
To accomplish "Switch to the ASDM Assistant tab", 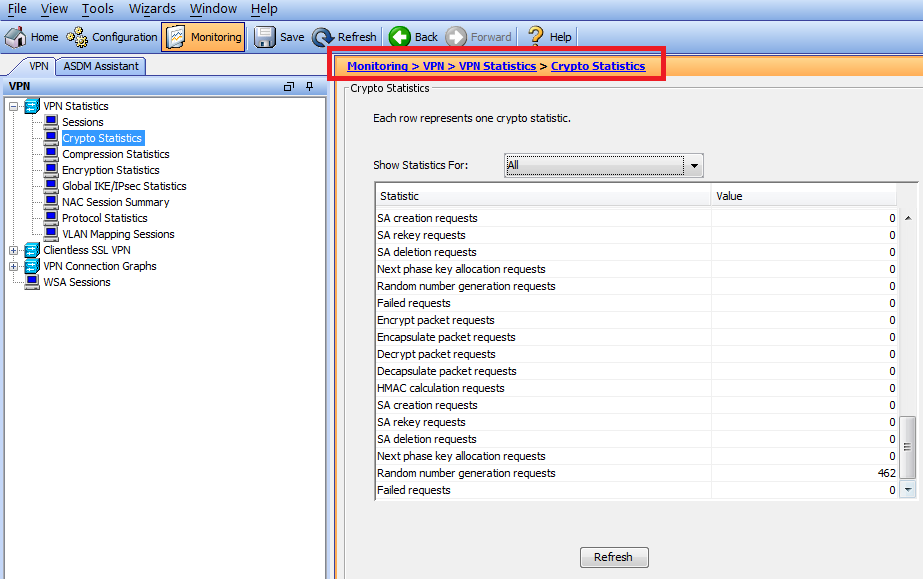I will (x=101, y=66).
